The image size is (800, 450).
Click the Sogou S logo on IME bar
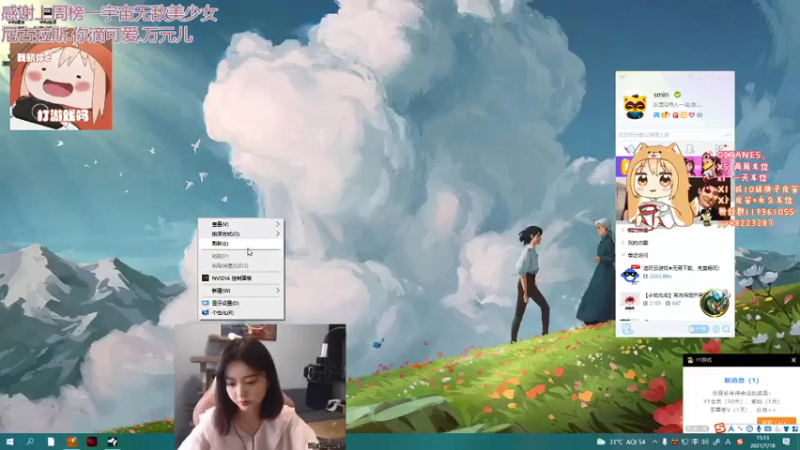tap(719, 428)
